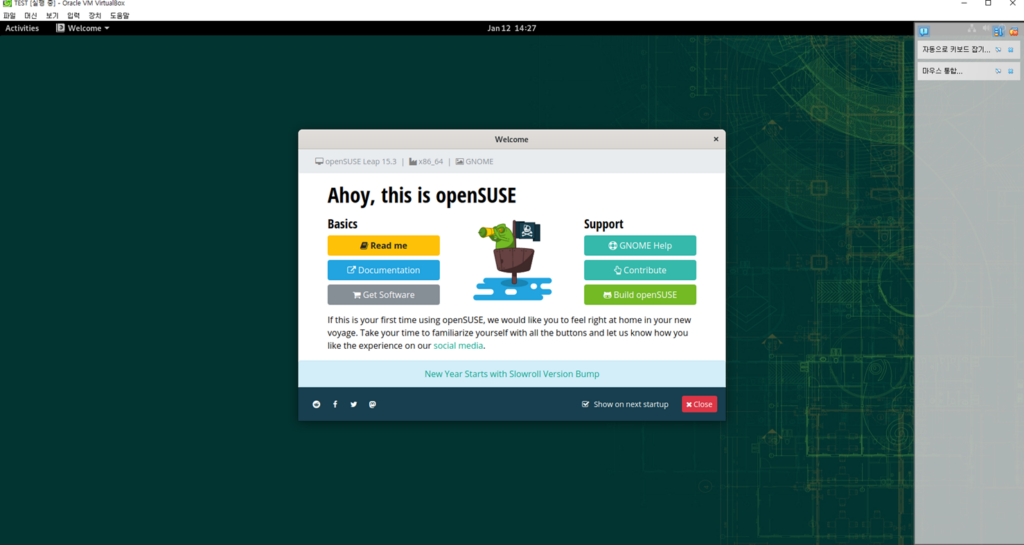Open the 도움말 menu in VirtualBox
Viewport: 1024px width, 545px height.
[120, 16]
